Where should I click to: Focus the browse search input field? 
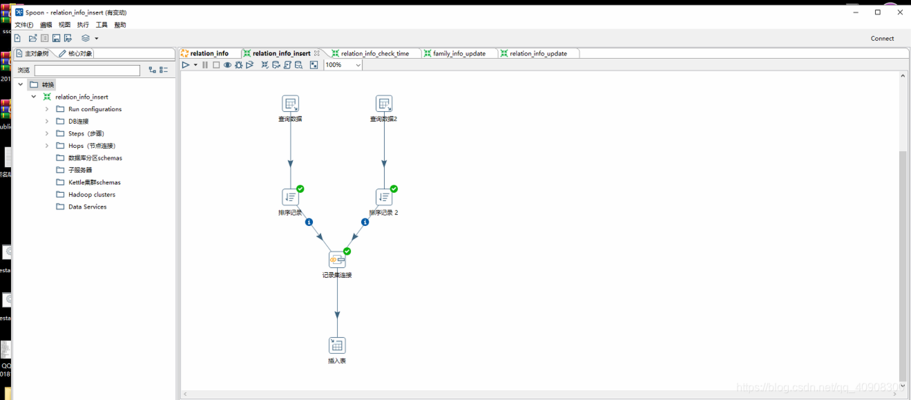87,70
